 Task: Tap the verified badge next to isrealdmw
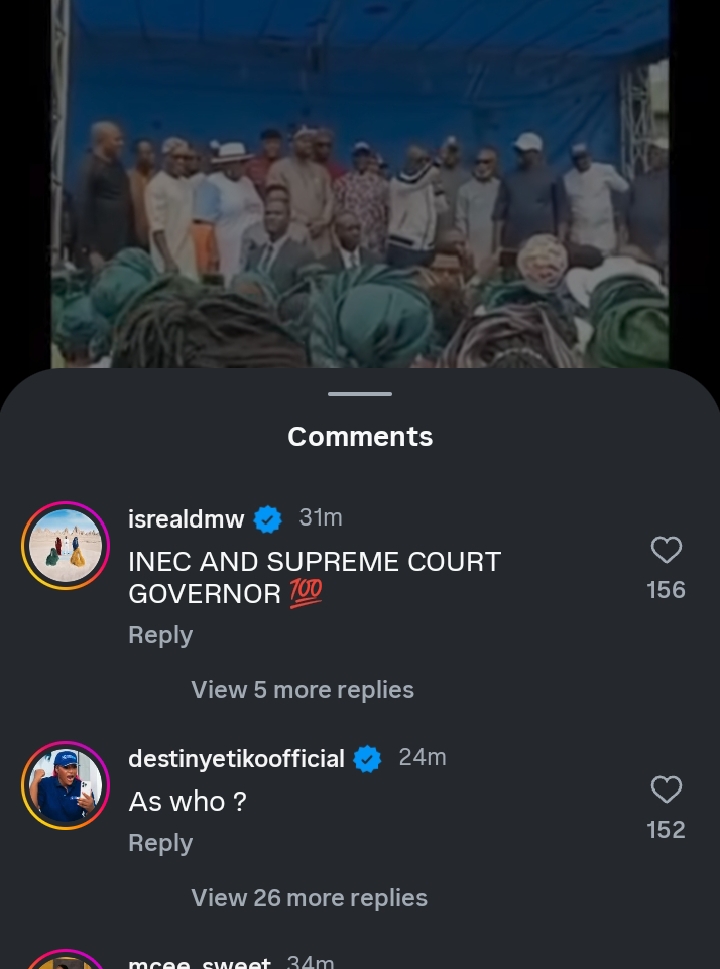point(267,519)
